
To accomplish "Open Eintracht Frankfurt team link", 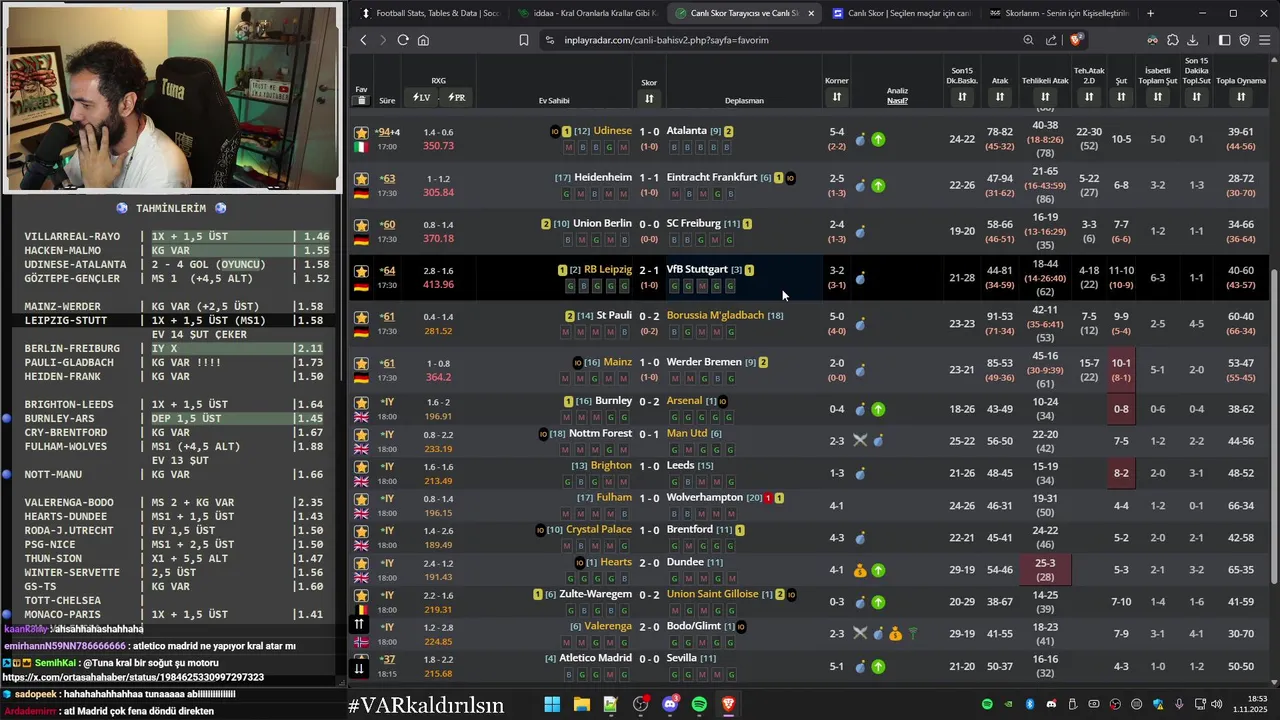I will point(712,178).
